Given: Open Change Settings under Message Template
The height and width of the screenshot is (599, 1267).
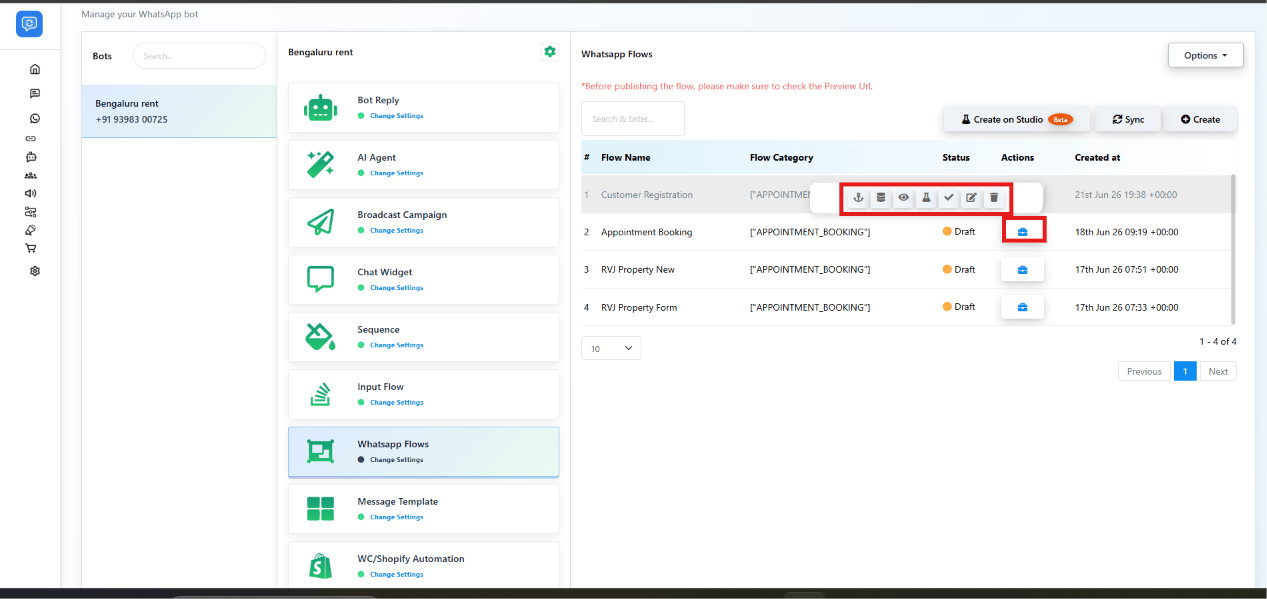Looking at the screenshot, I should point(396,517).
